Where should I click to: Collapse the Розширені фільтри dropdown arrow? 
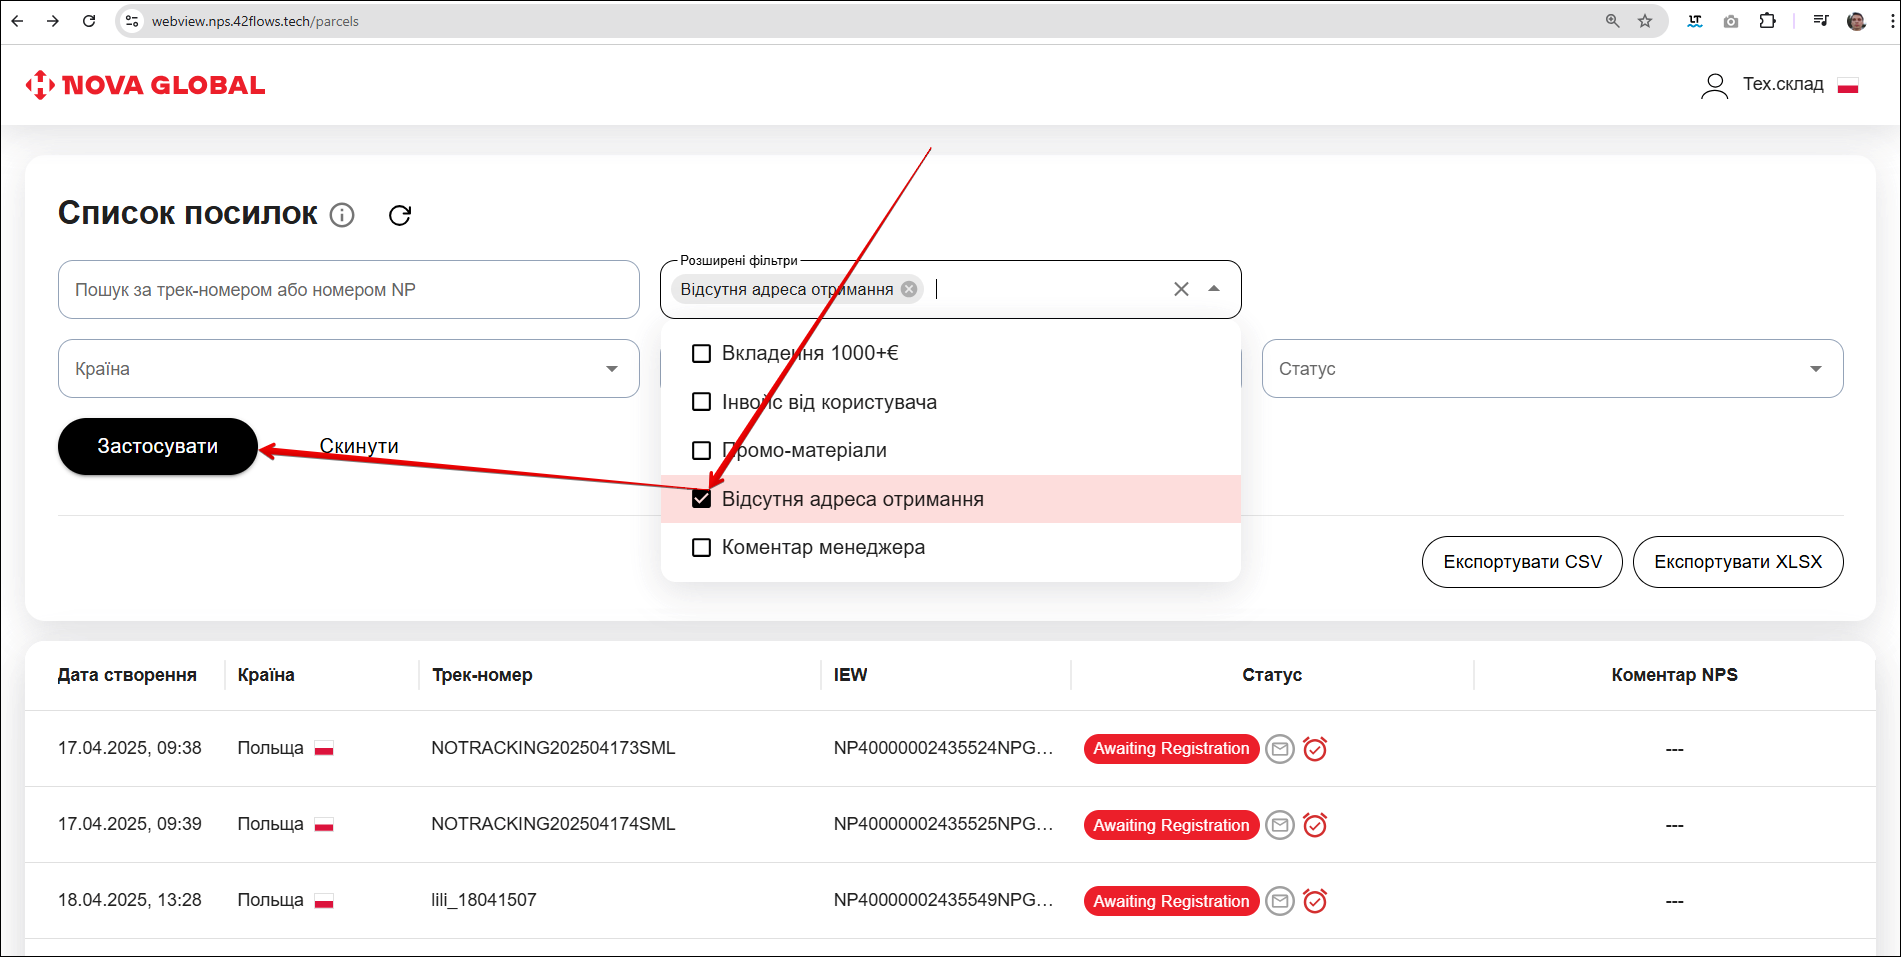click(x=1214, y=289)
